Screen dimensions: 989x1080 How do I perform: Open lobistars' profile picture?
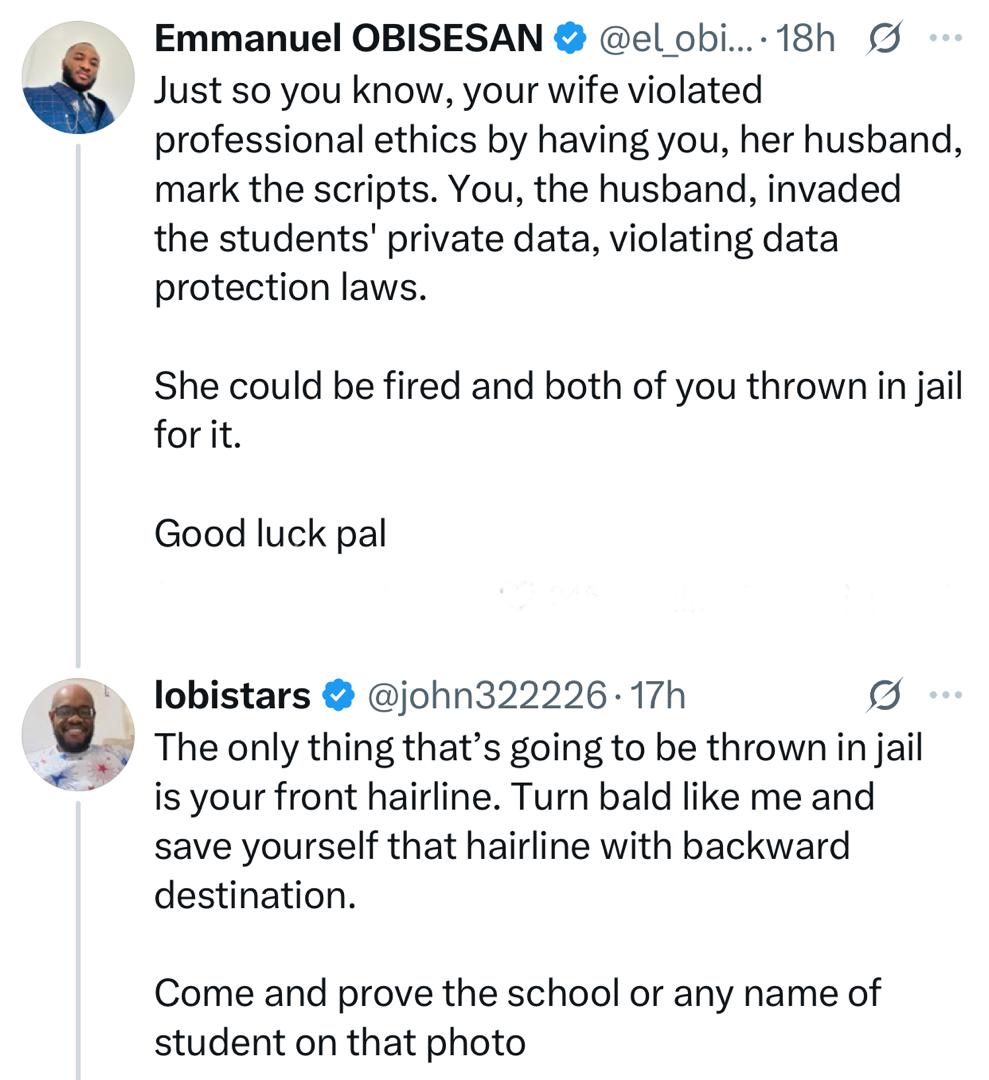78,735
